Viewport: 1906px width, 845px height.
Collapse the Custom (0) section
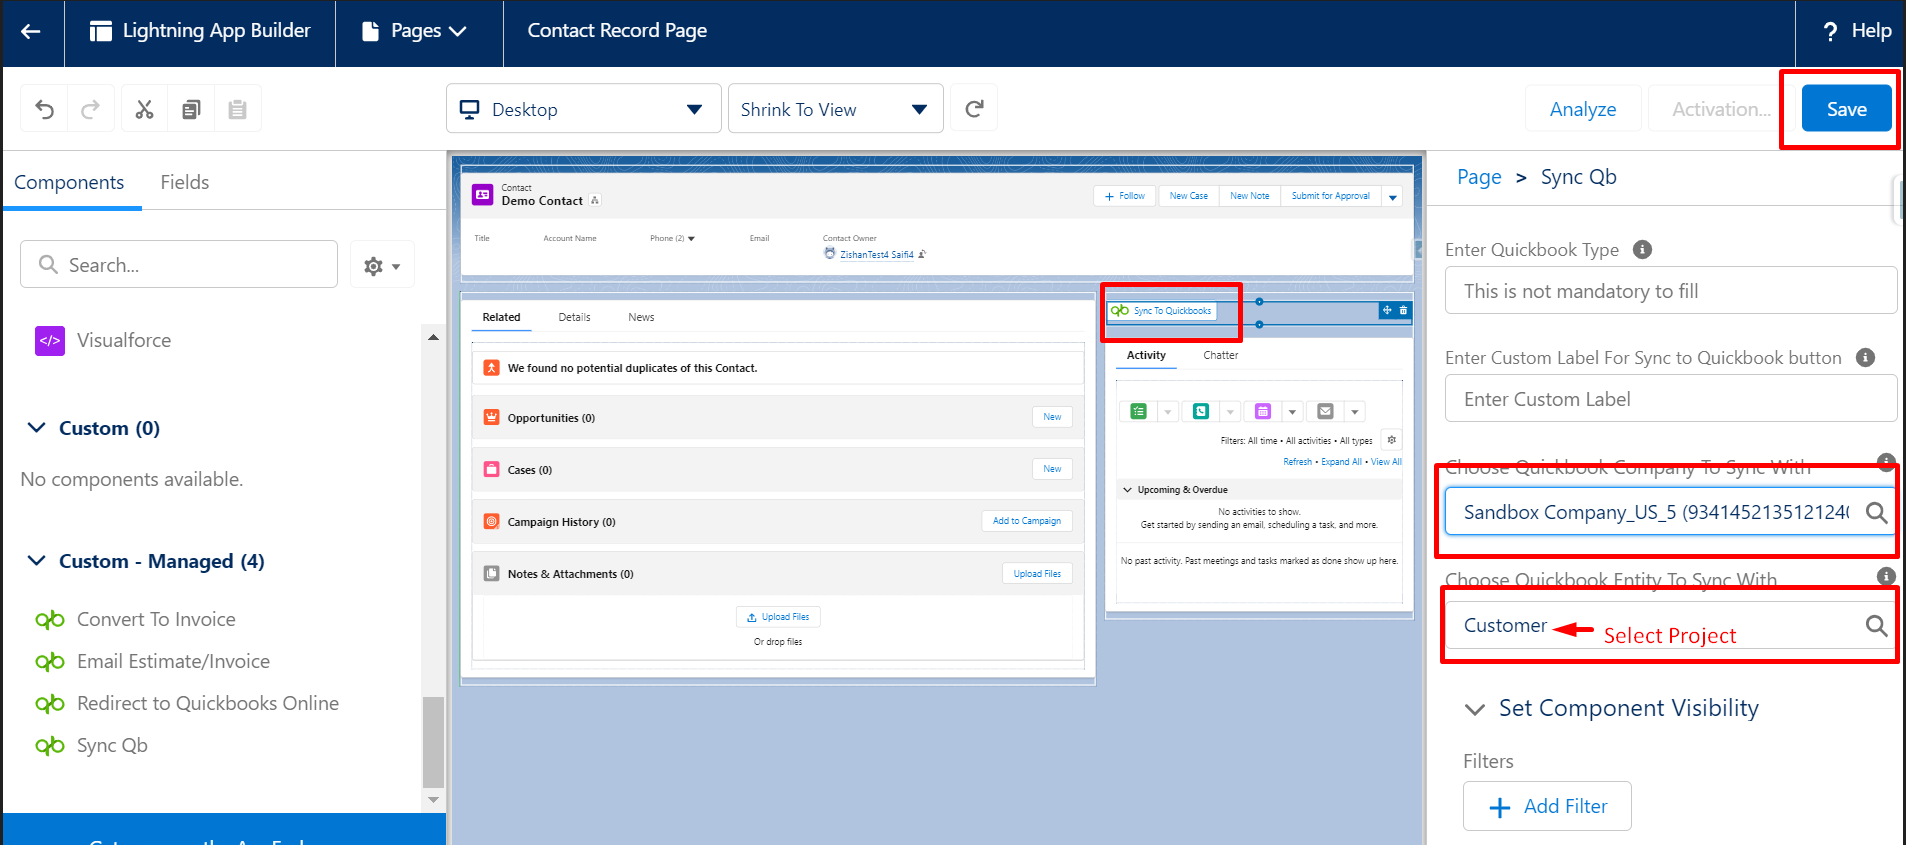coord(36,428)
